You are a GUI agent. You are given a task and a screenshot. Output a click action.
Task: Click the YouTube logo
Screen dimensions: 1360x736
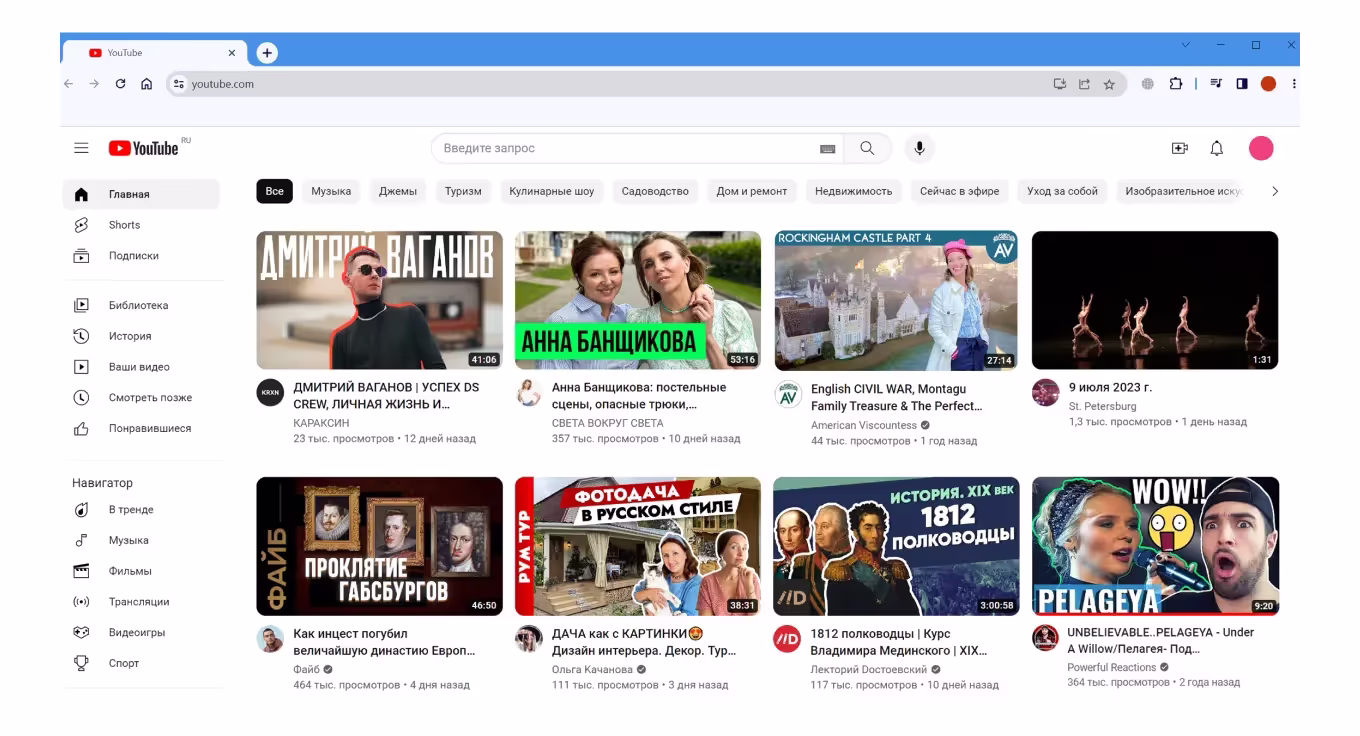coord(144,148)
